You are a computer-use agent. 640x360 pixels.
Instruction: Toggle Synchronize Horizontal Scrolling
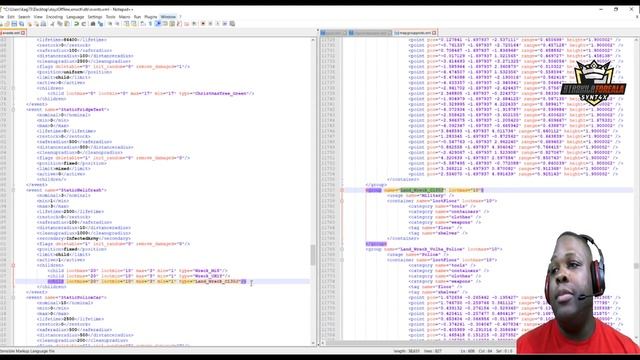(133, 24)
